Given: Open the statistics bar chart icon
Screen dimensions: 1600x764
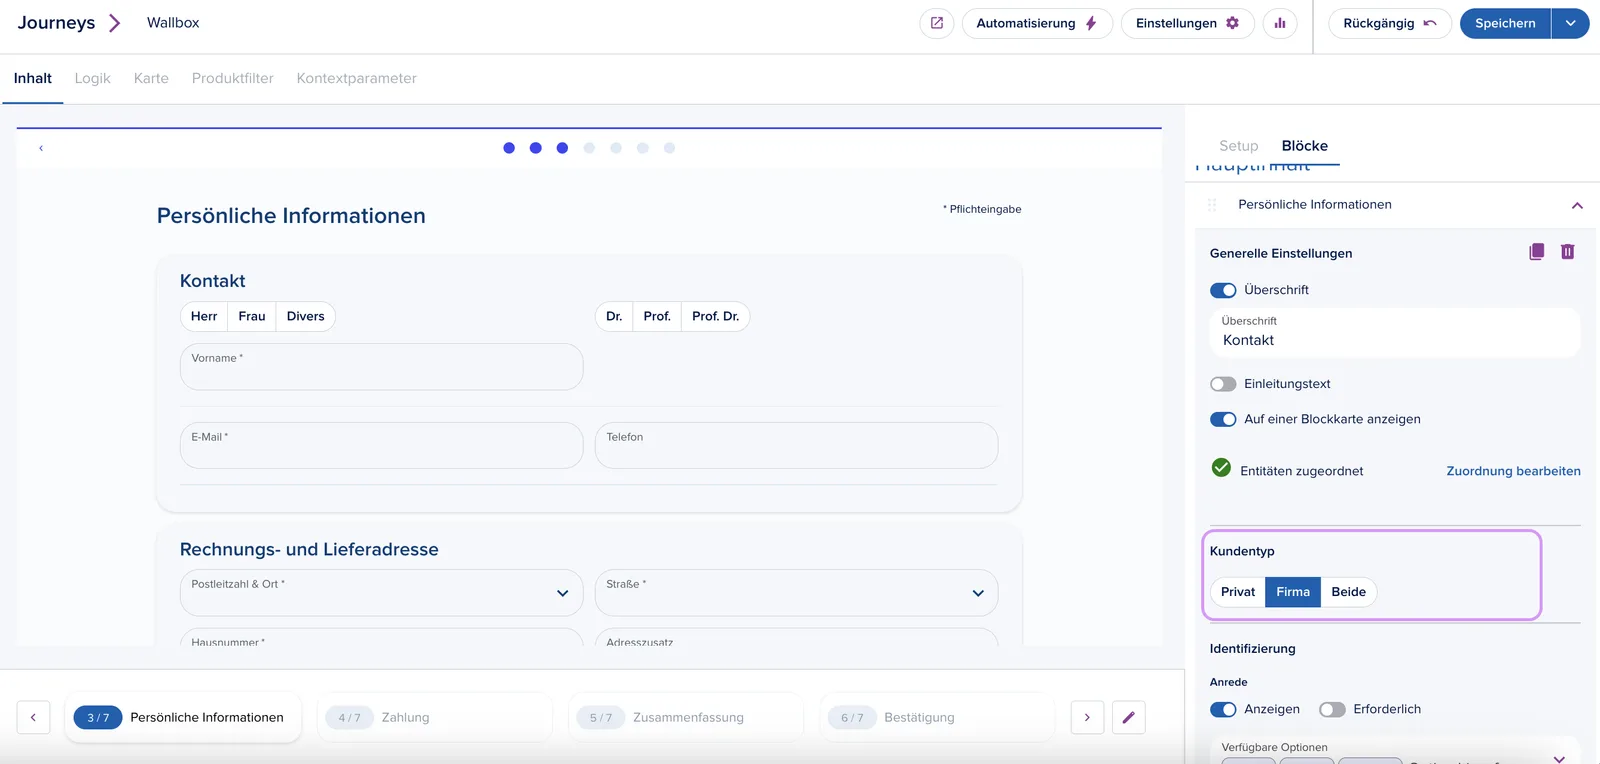Looking at the screenshot, I should [1280, 23].
